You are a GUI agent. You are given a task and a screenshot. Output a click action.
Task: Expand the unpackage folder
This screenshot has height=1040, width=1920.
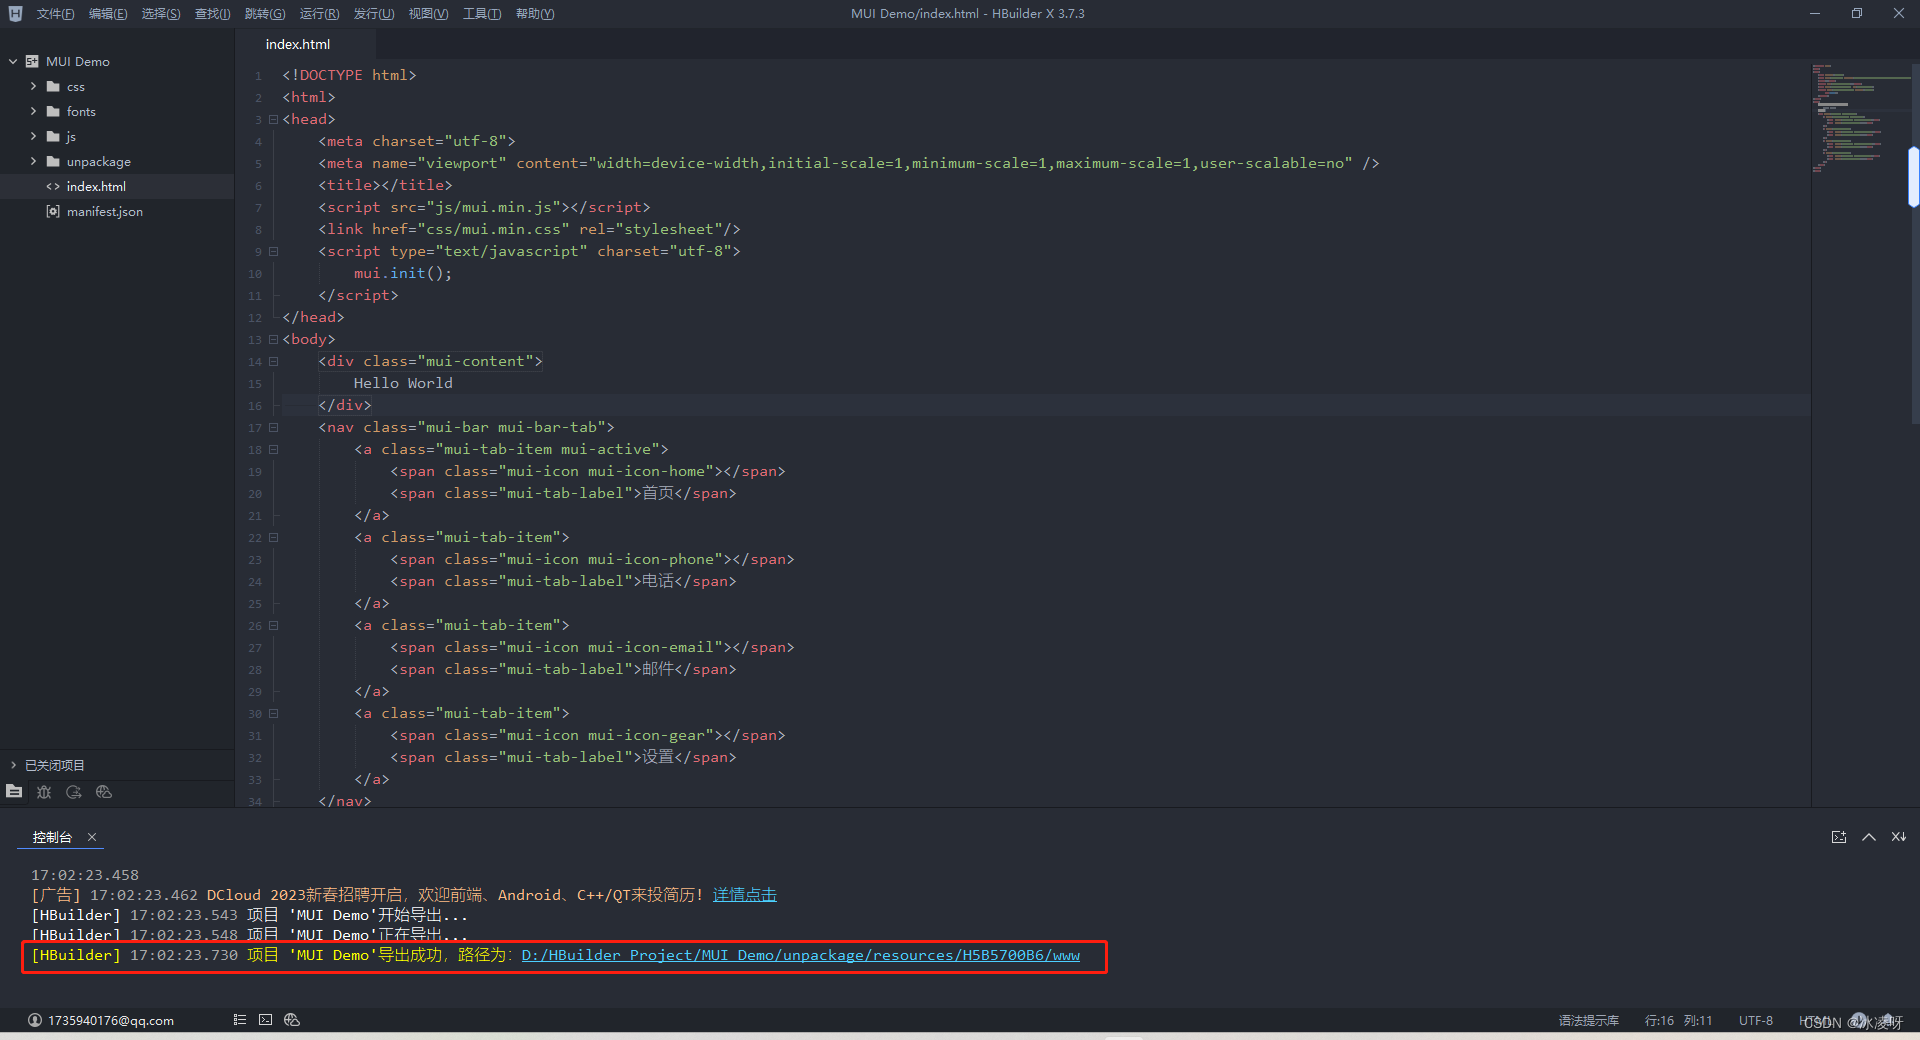(33, 161)
